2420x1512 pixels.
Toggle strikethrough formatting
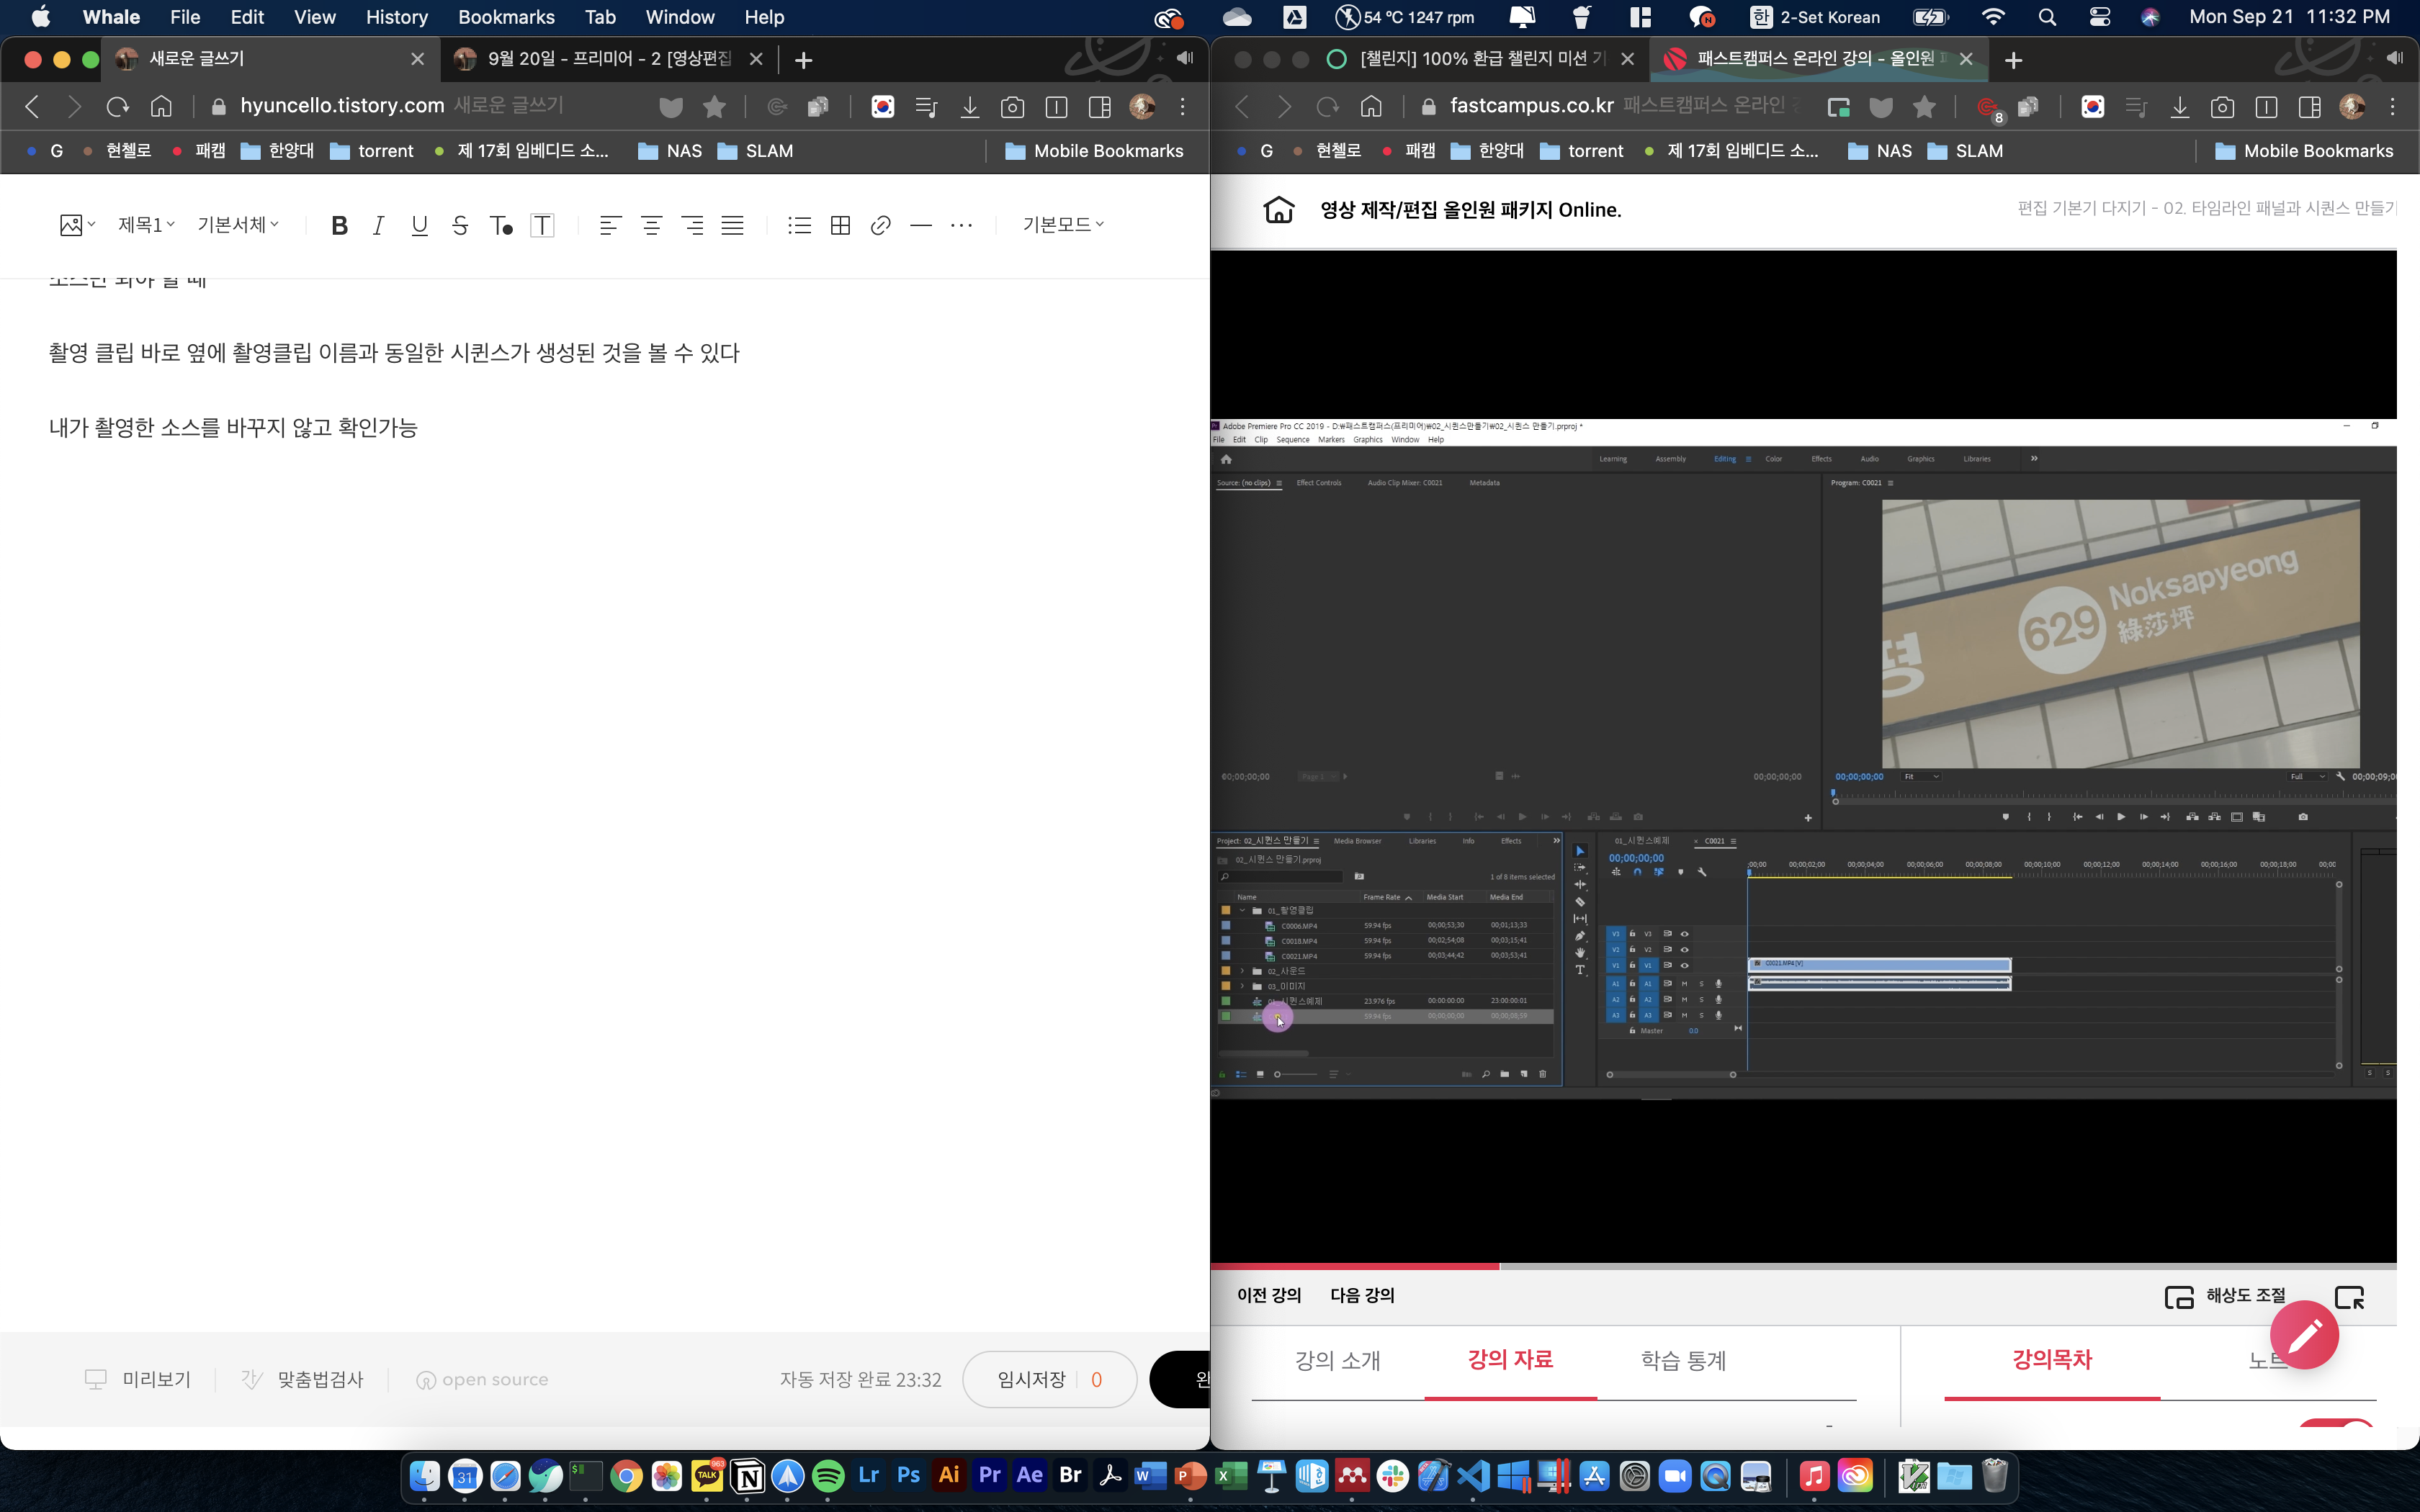coord(460,225)
